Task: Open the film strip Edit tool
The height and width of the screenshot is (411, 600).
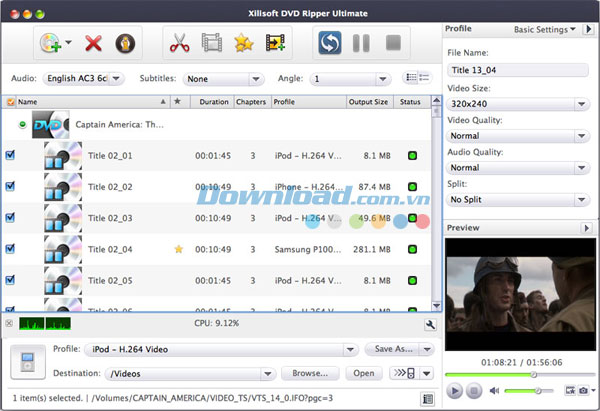Action: click(x=212, y=42)
